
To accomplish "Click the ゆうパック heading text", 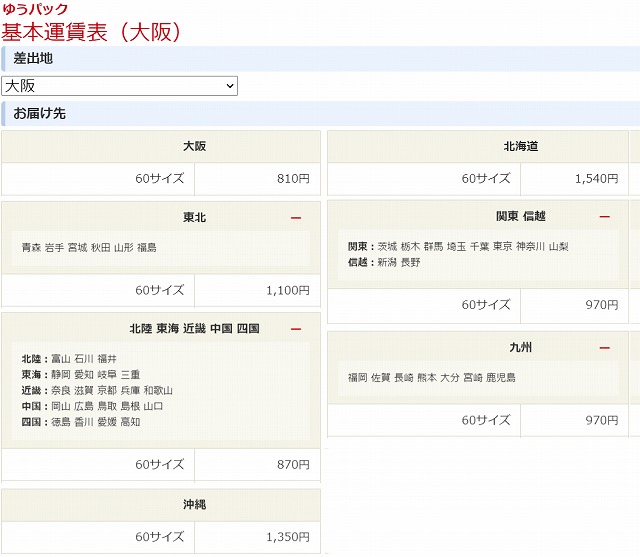I will point(35,9).
